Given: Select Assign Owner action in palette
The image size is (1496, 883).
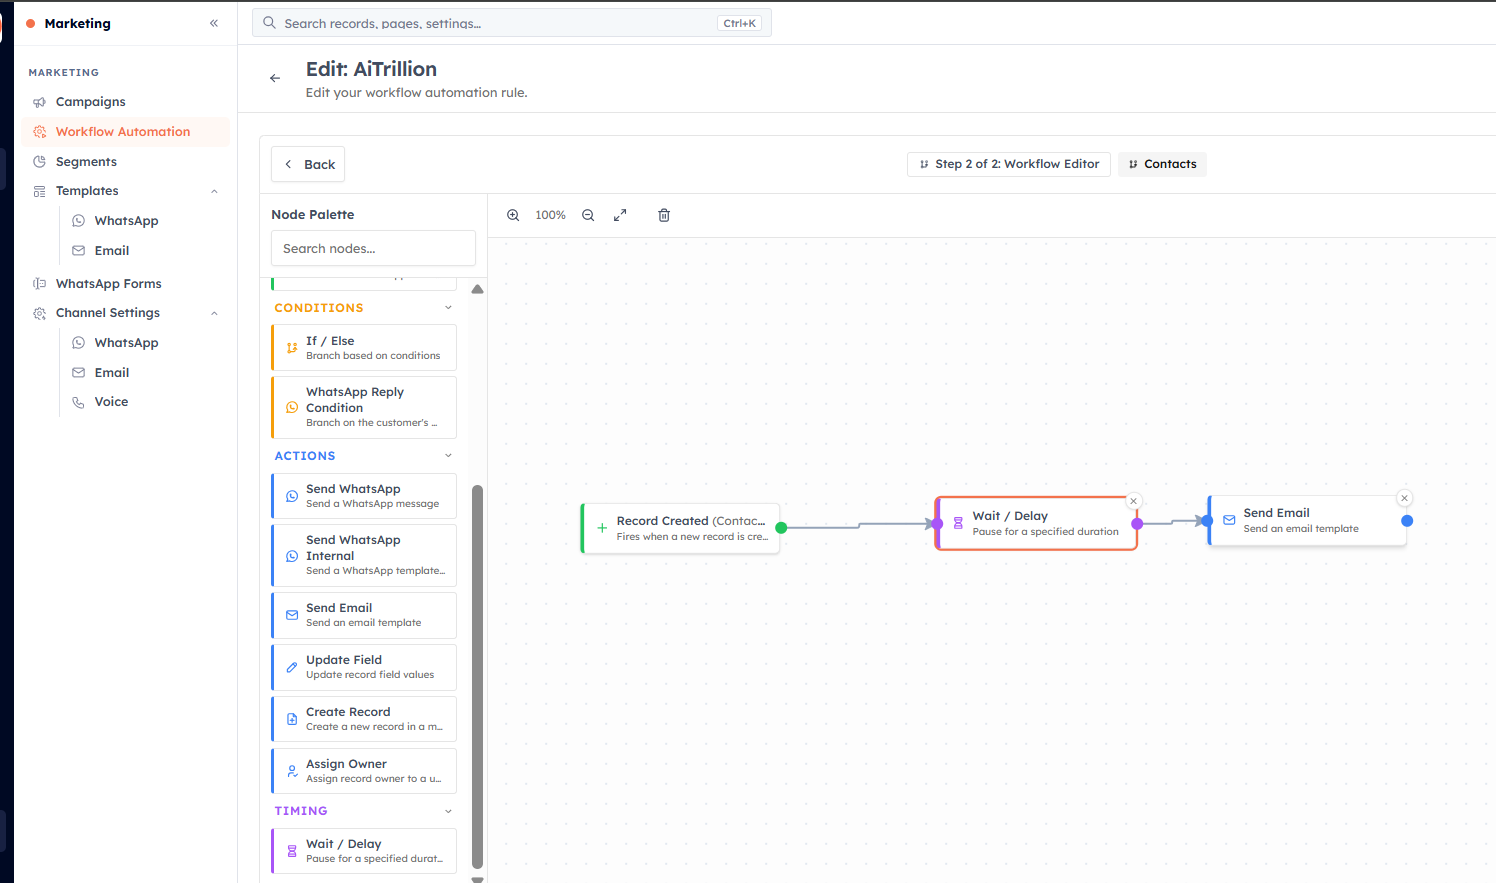Looking at the screenshot, I should [364, 771].
